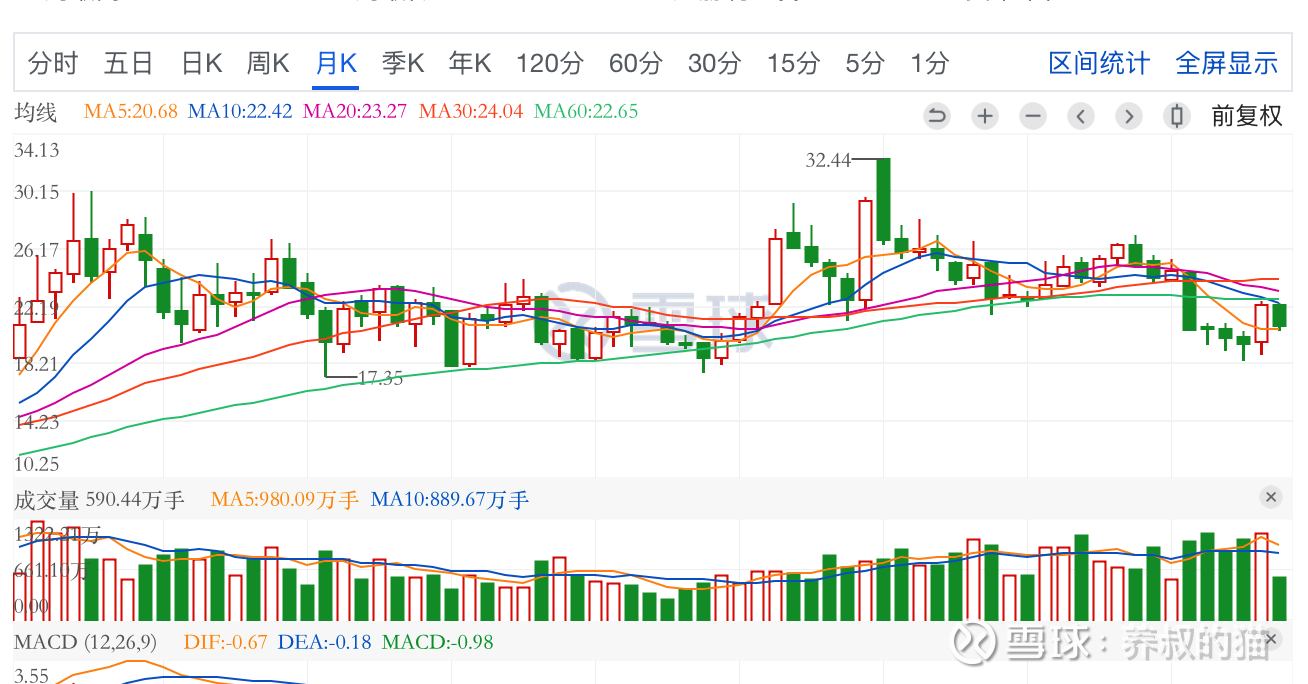Click the undo/reset chart arrow icon
Image resolution: width=1308 pixels, height=684 pixels.
pos(937,116)
